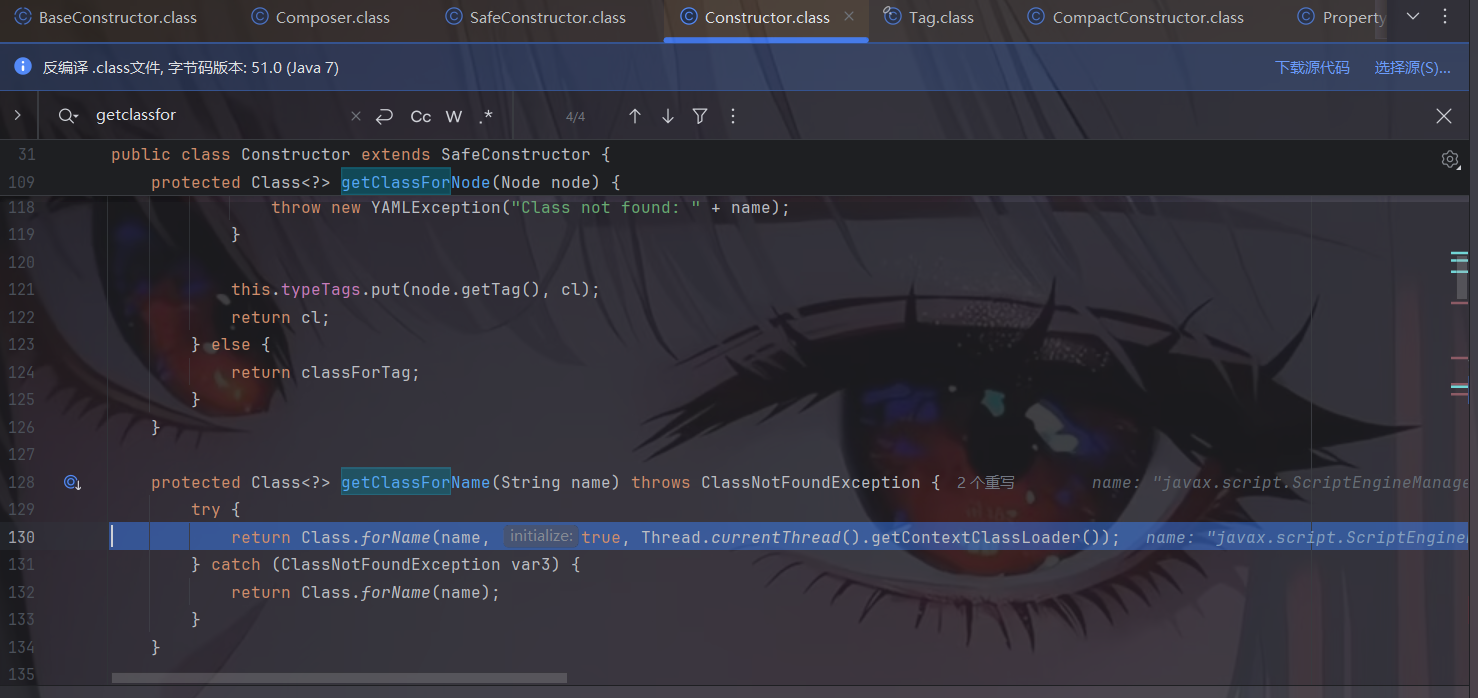Click 'getContextClassLoader' on line 130
This screenshot has height=698, width=1478.
click(x=975, y=537)
